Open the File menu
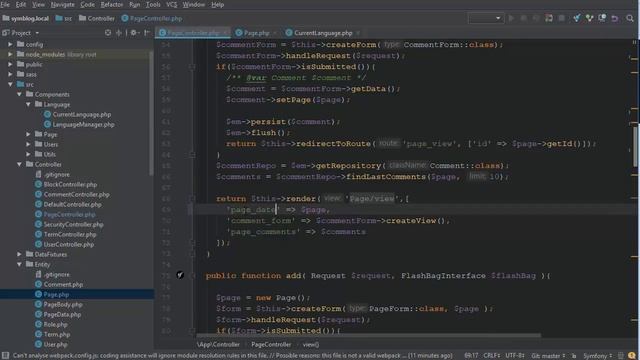 pyautogui.click(x=5, y=4)
